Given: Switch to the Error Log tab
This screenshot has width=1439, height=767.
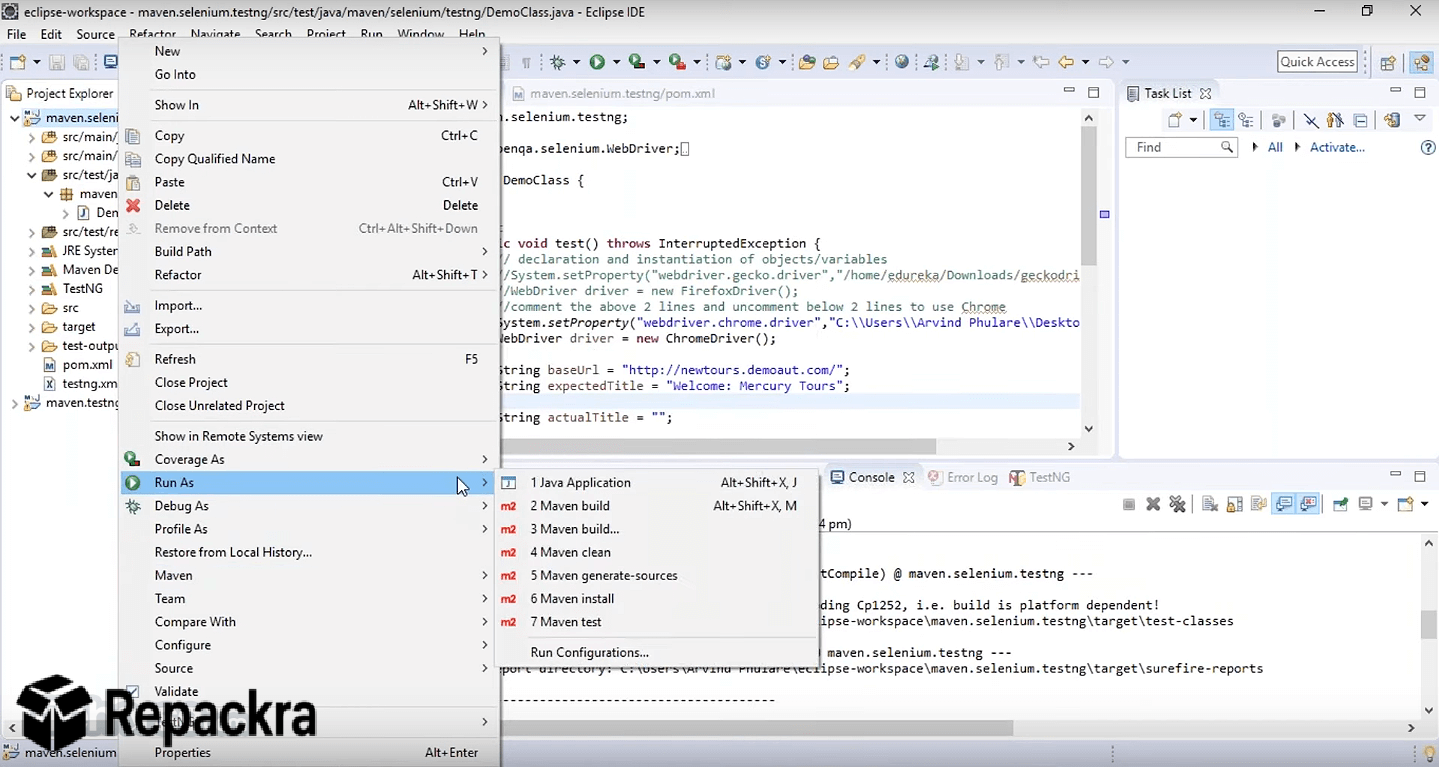Looking at the screenshot, I should 963,477.
